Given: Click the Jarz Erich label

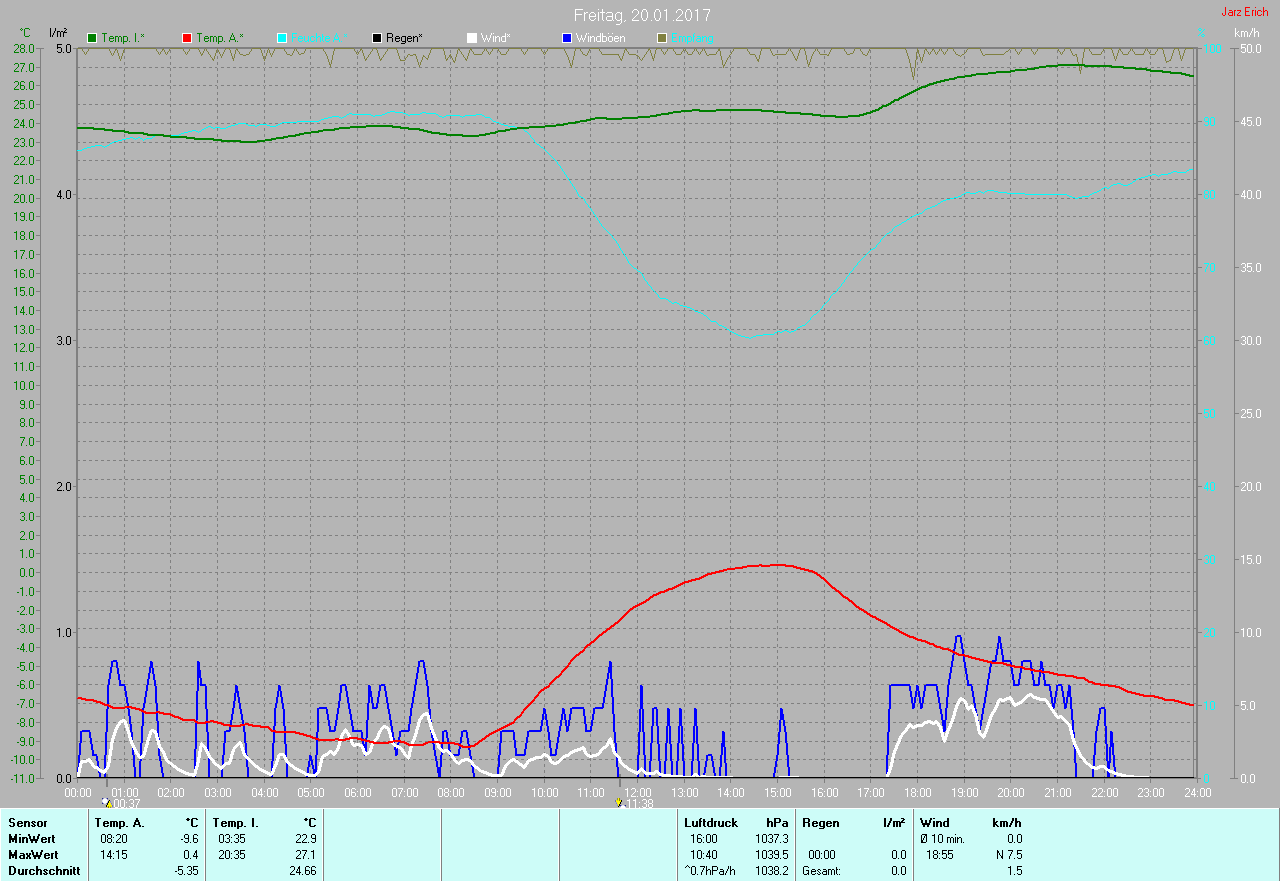Looking at the screenshot, I should point(1244,12).
